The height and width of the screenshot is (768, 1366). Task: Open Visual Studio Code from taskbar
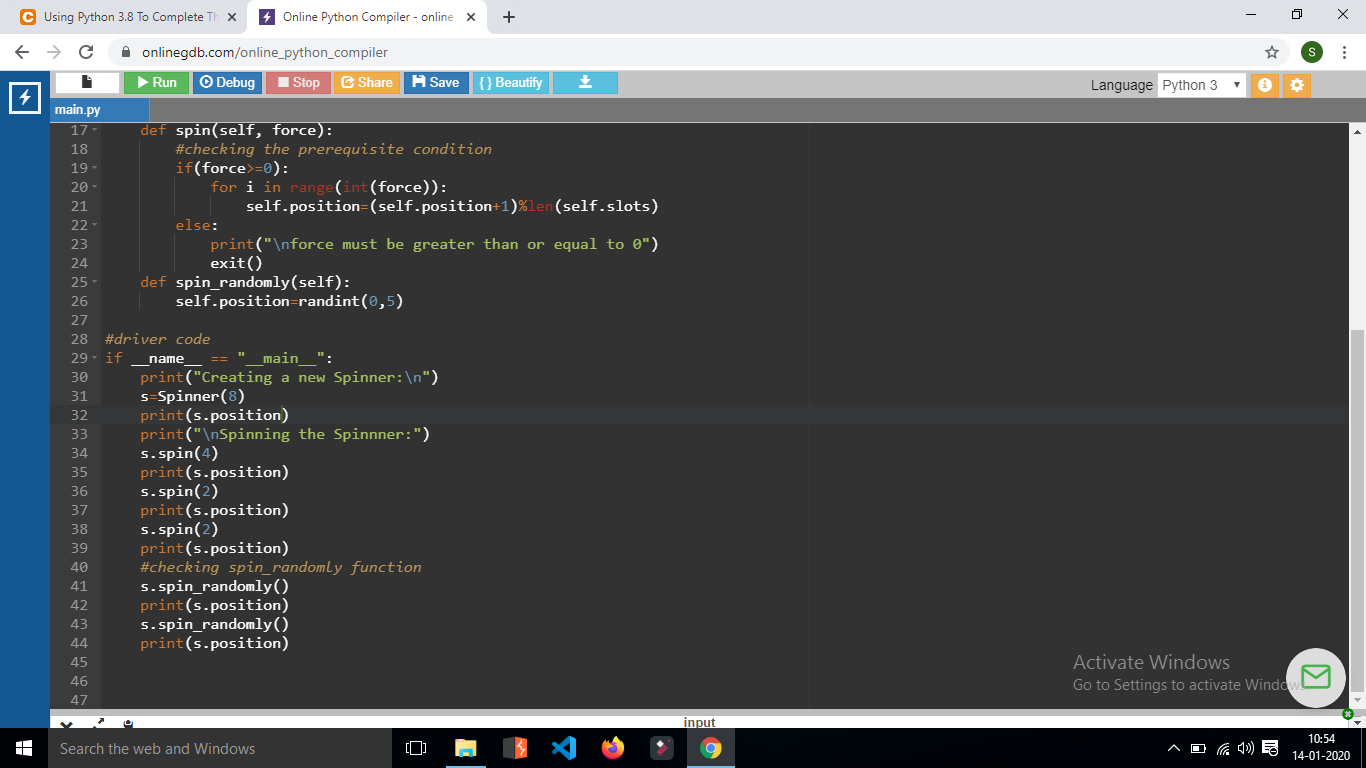tap(564, 748)
